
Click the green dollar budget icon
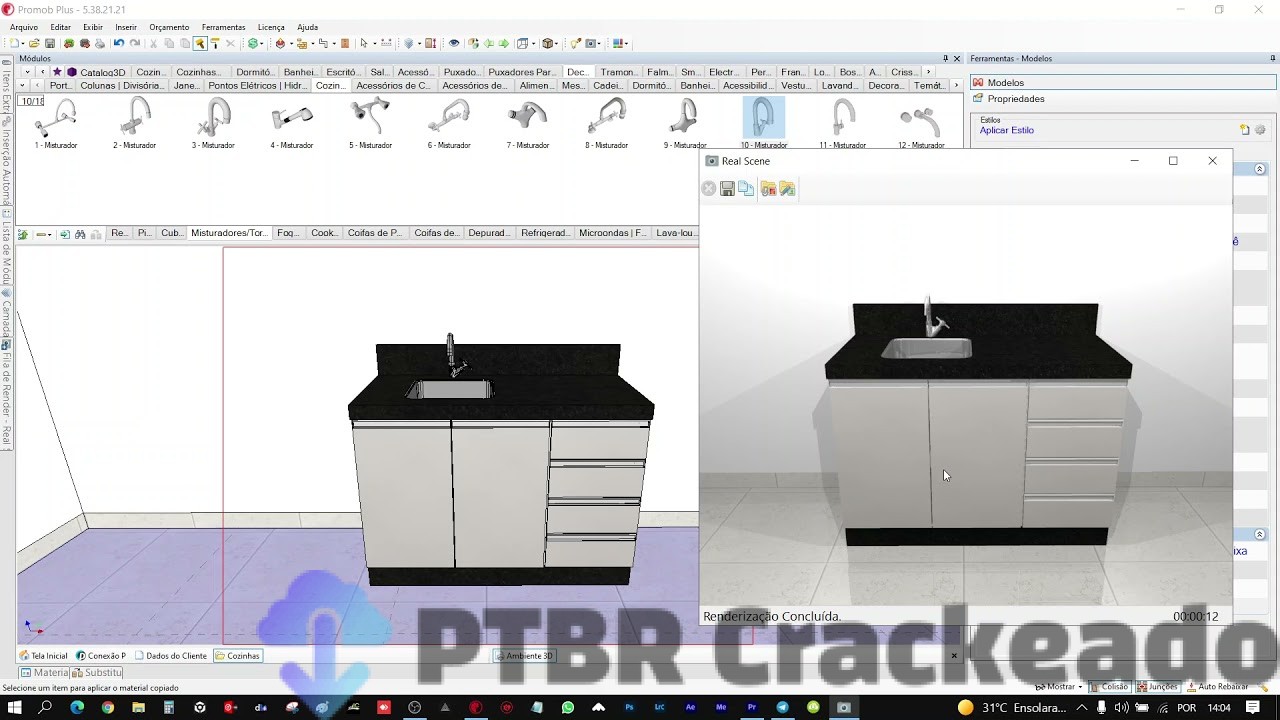coord(253,43)
